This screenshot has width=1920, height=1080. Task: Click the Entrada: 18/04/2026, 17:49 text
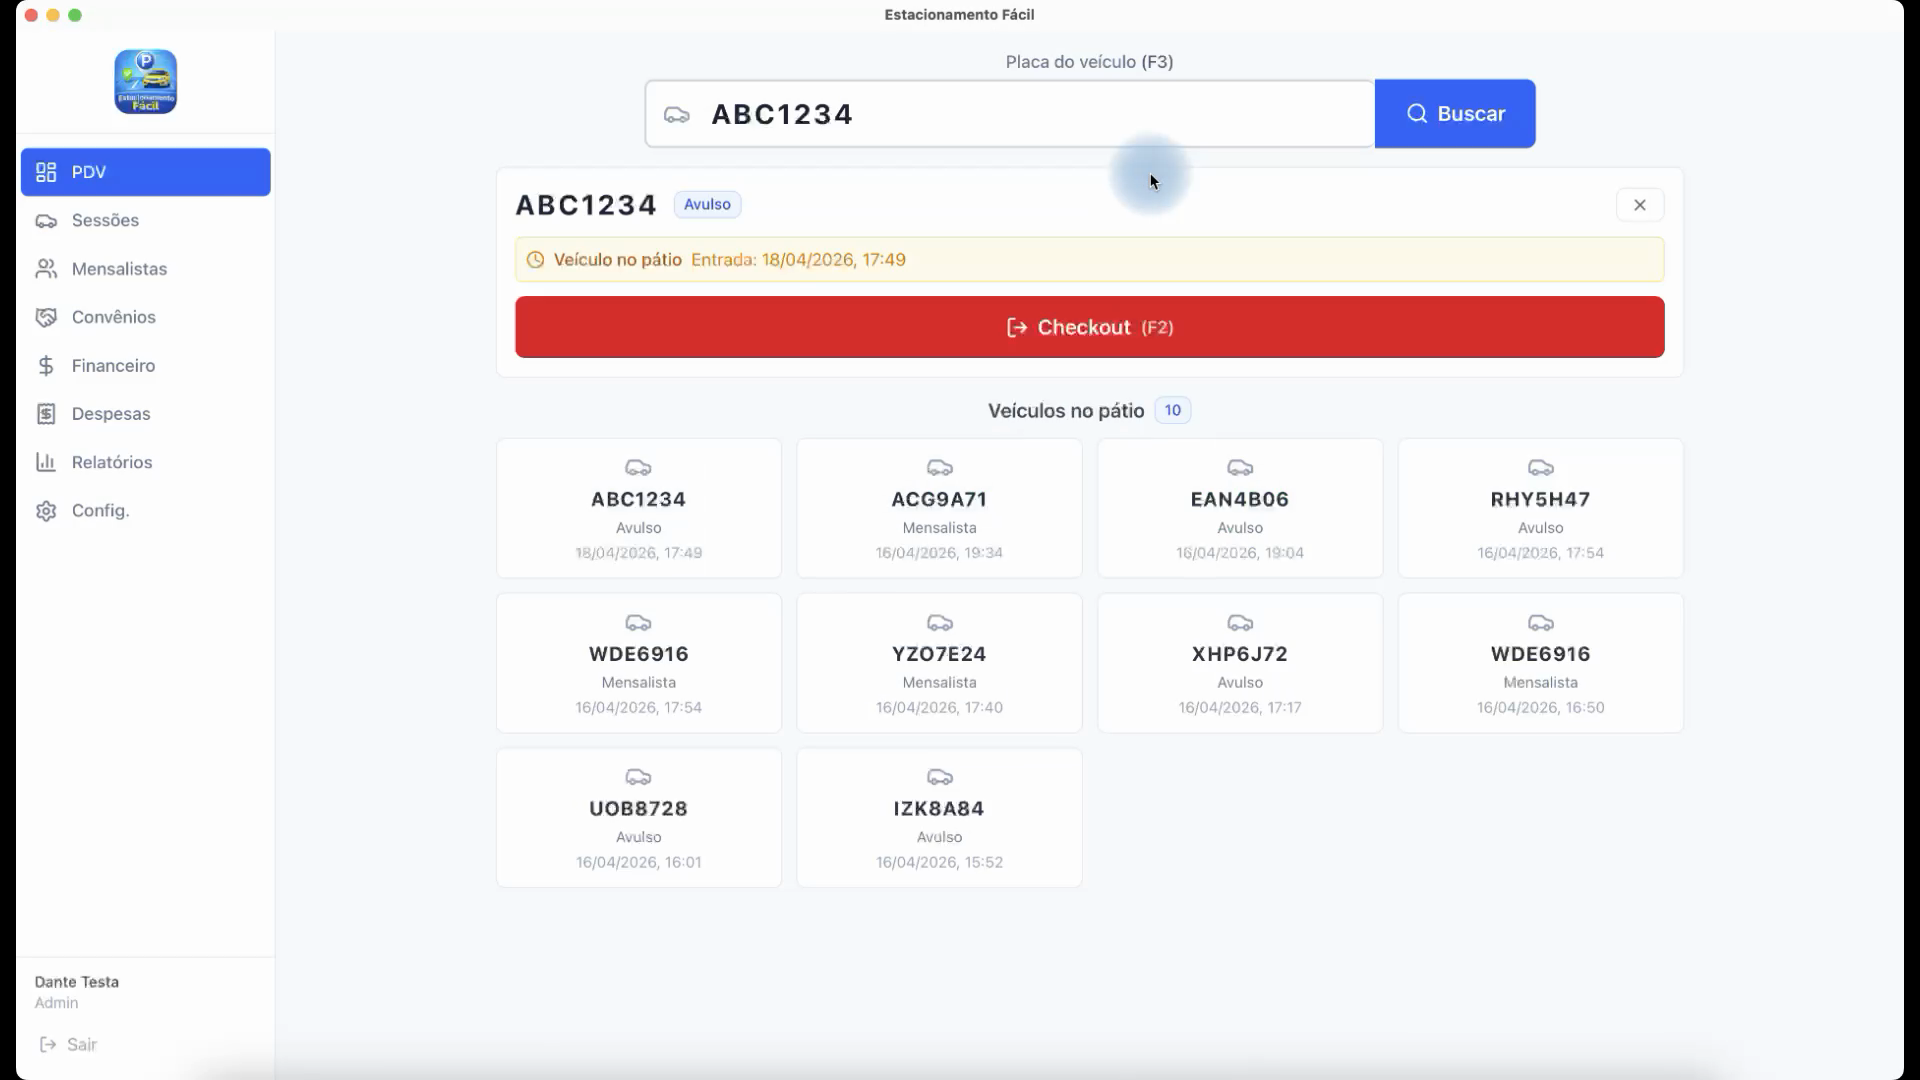(x=798, y=260)
